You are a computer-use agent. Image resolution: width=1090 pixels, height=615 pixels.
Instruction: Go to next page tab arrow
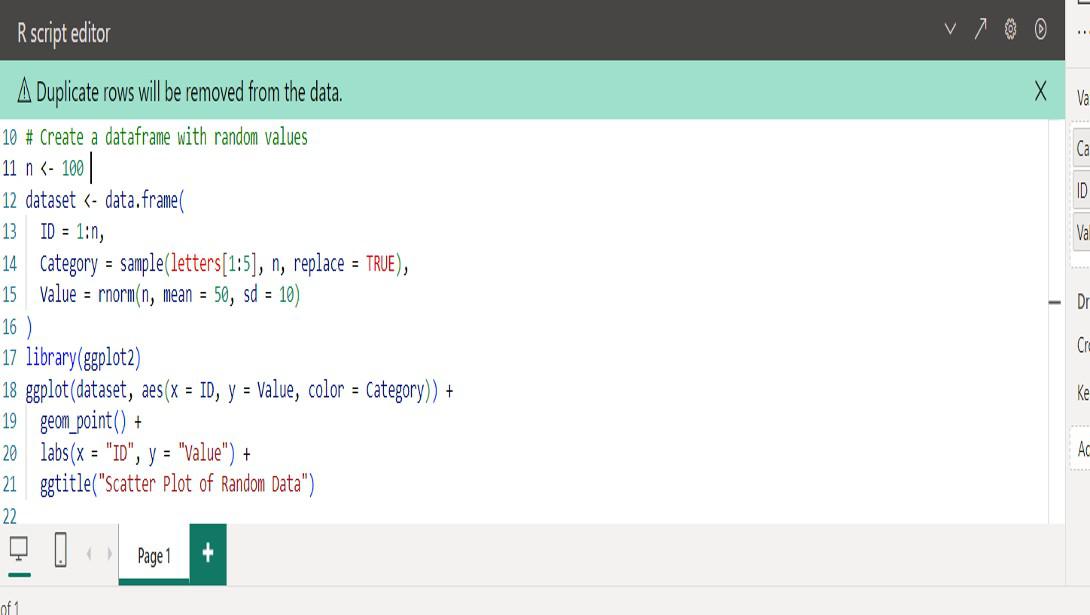(x=109, y=554)
